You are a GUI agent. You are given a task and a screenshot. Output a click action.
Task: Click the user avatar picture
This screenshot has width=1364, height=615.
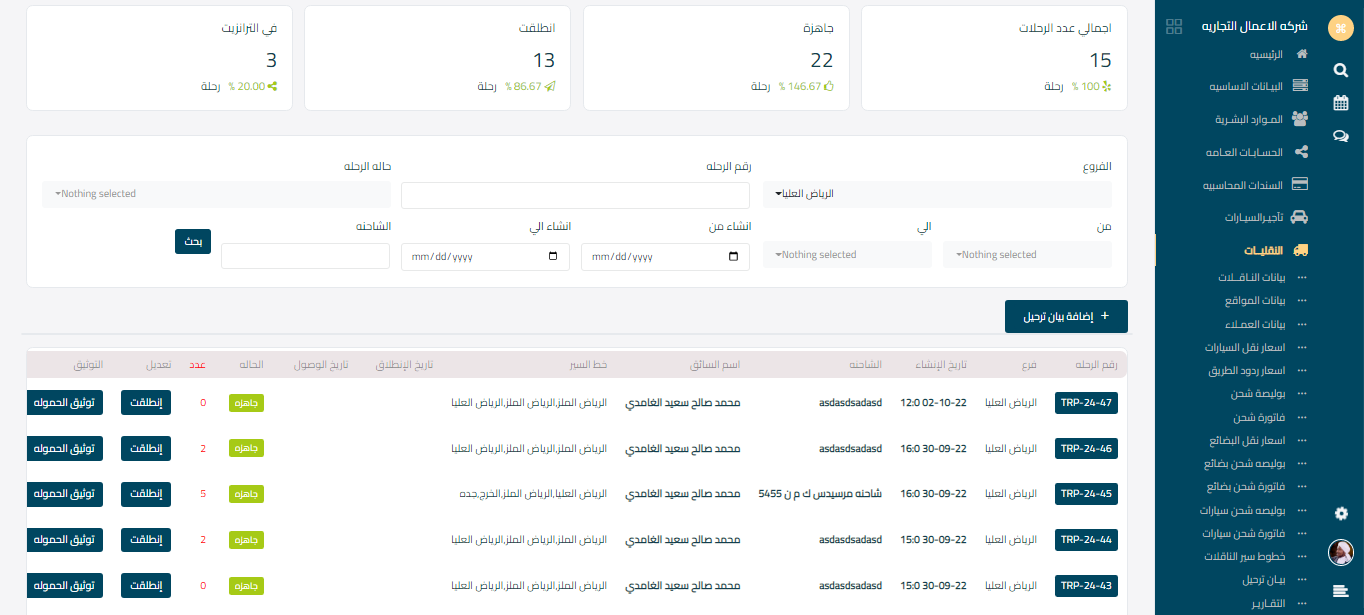pos(1341,552)
